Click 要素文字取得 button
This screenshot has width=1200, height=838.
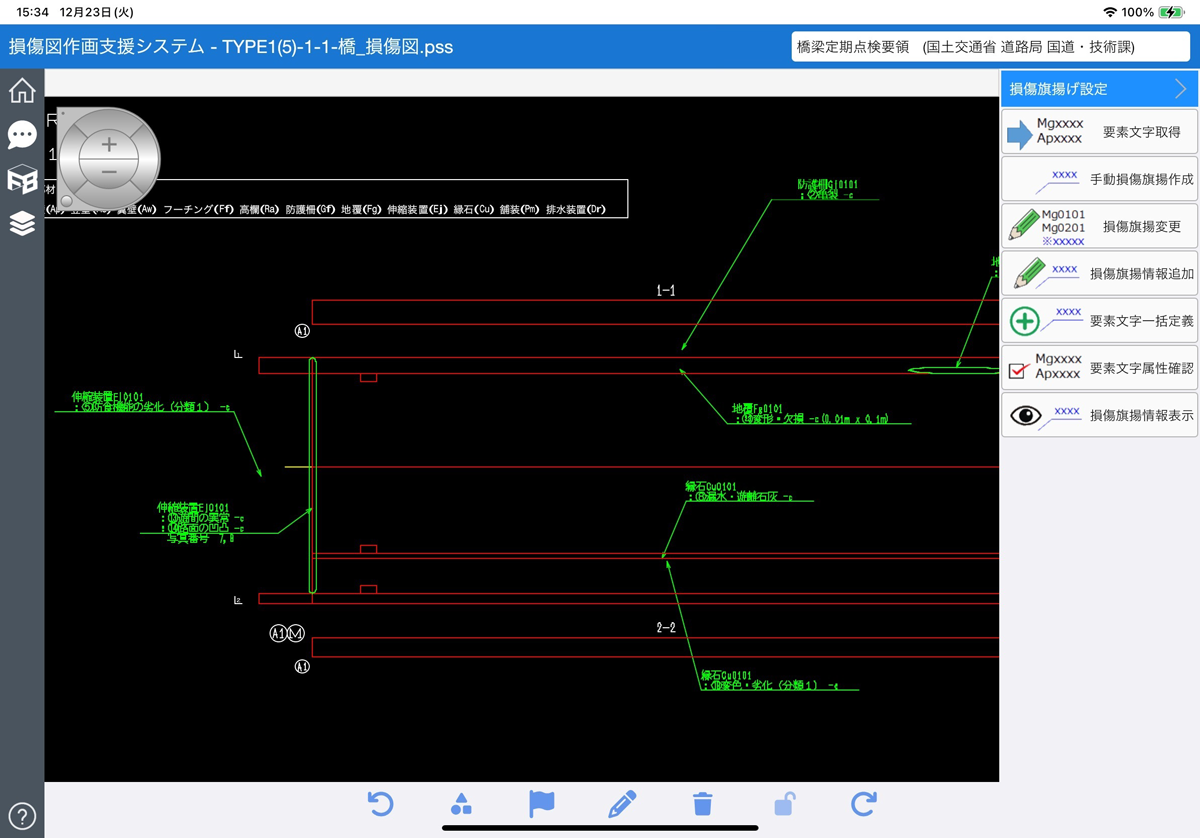[x=1099, y=132]
